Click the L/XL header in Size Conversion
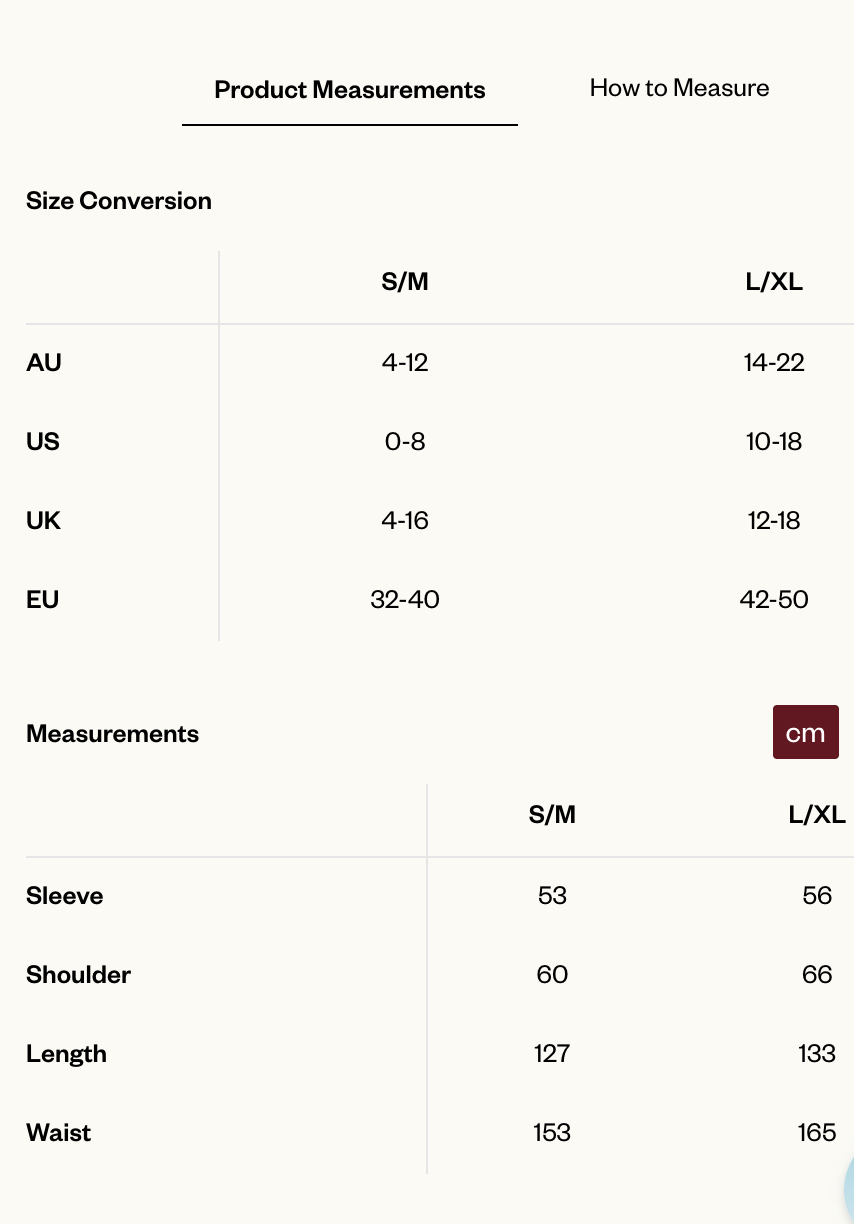The image size is (854, 1224). coord(774,282)
